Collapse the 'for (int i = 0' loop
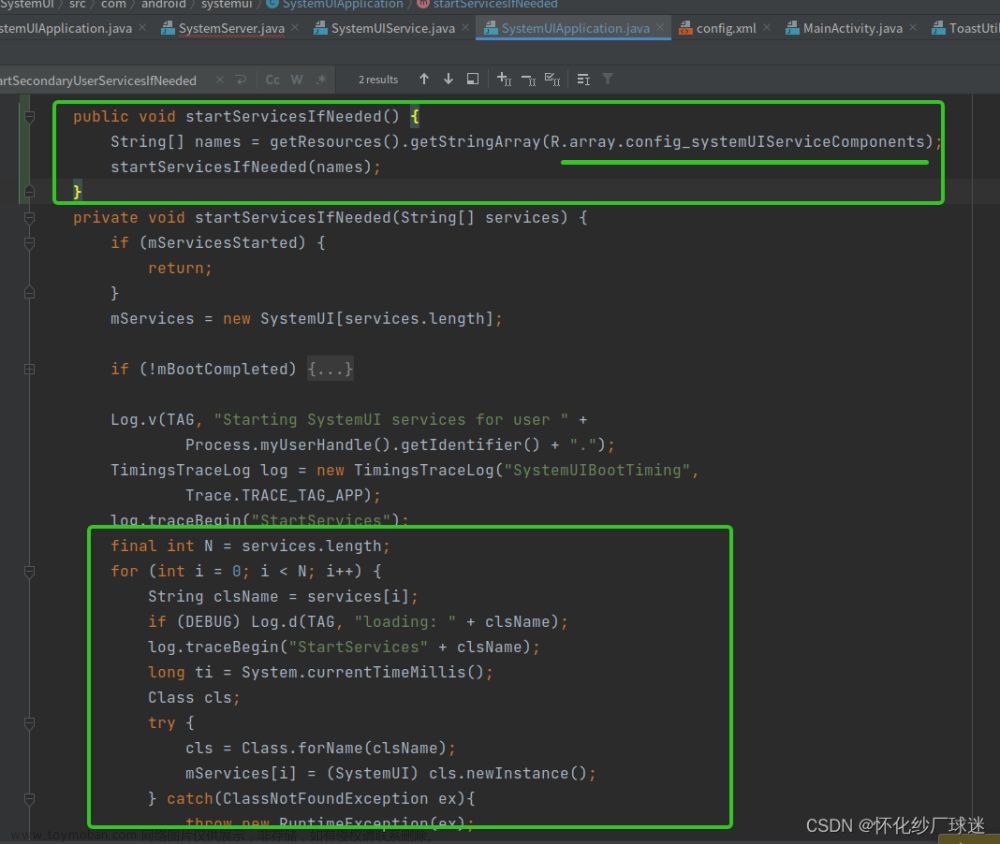Viewport: 1000px width, 844px height. [x=29, y=572]
